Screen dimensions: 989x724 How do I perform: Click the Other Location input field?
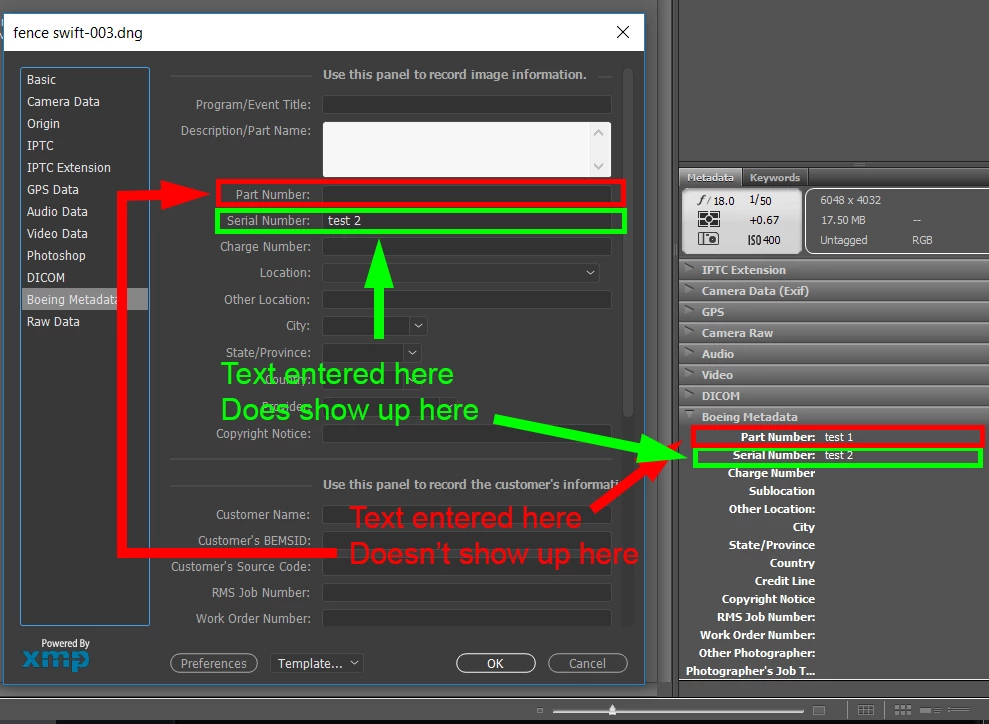[467, 300]
